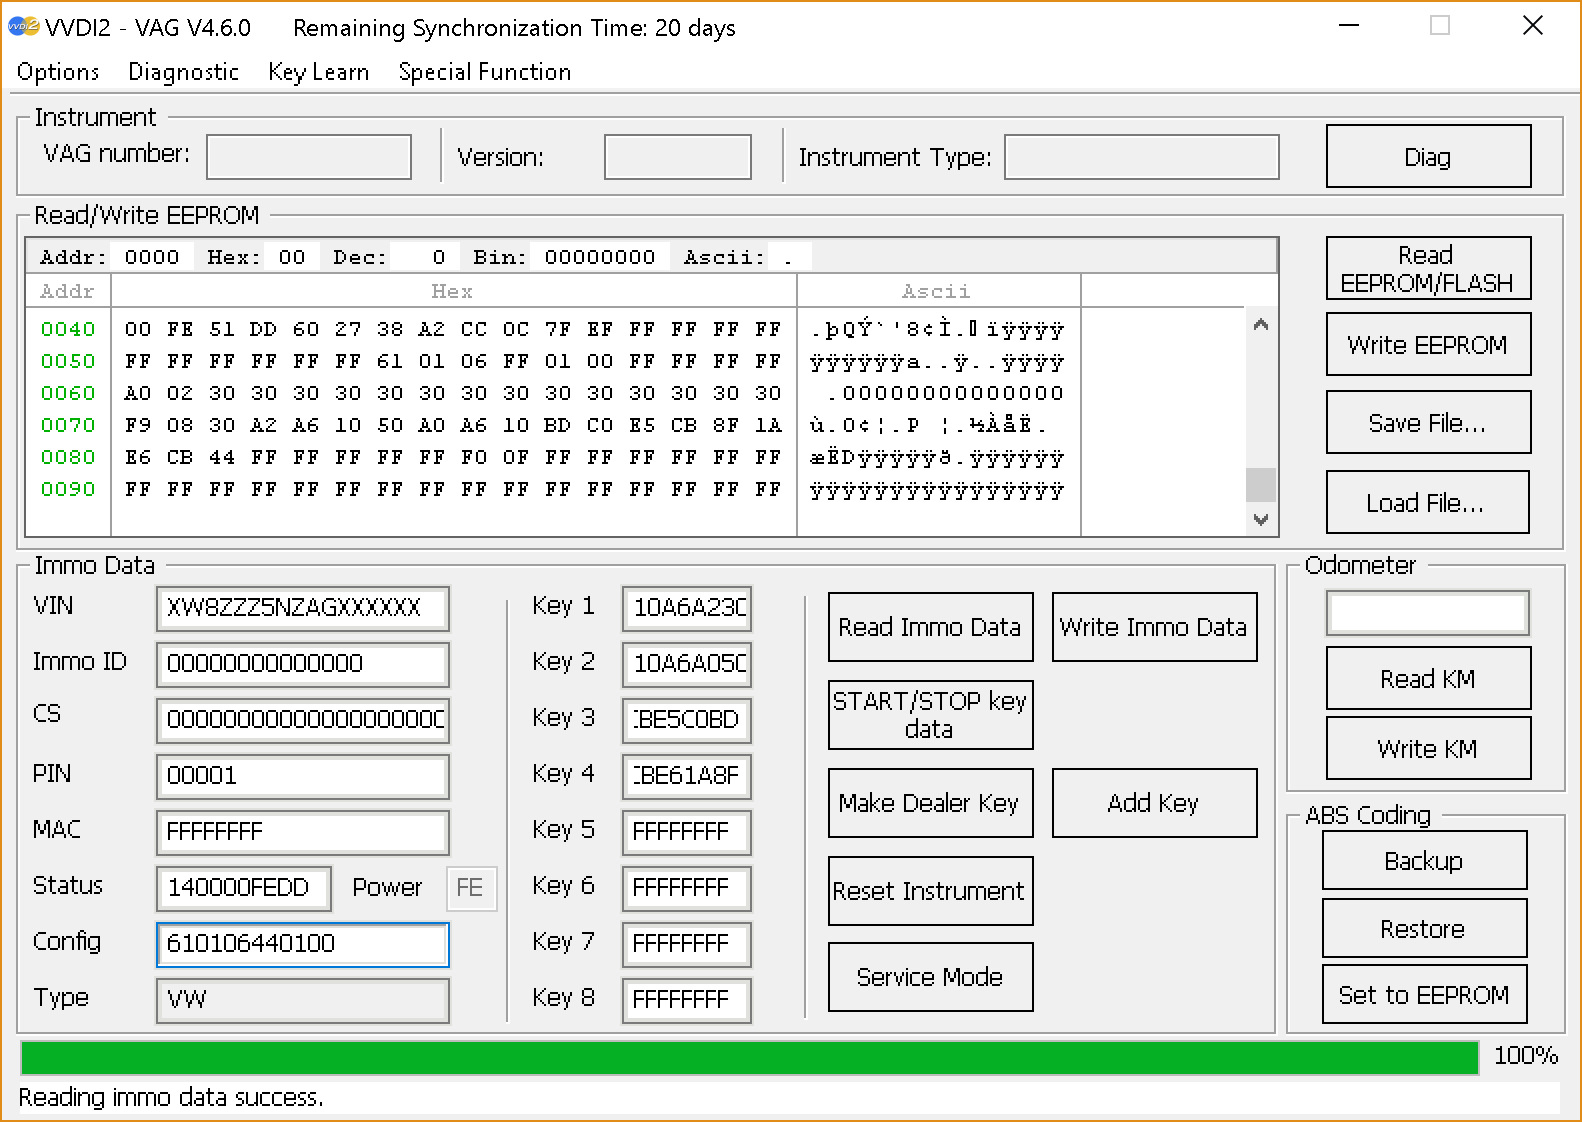Click the hex viewer scroll down arrow
1582x1122 pixels.
click(x=1261, y=519)
